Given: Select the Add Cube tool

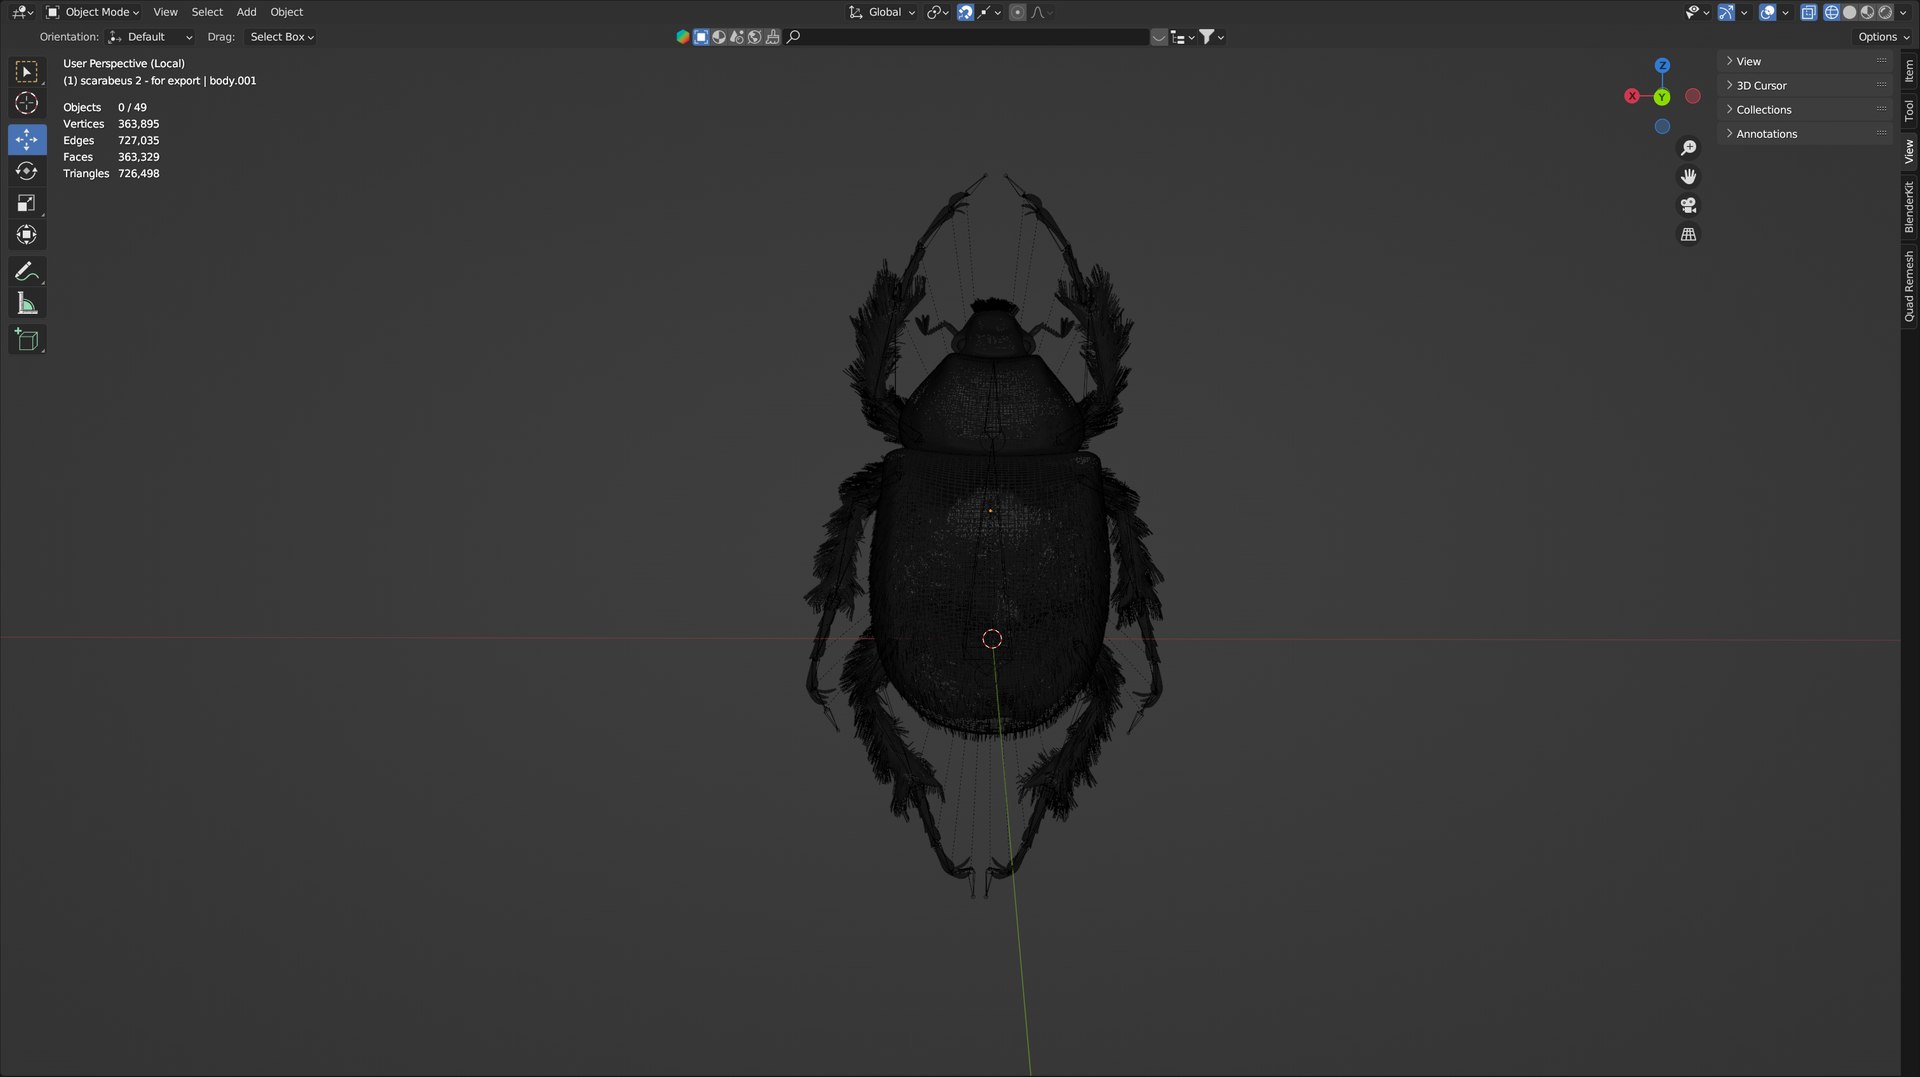Looking at the screenshot, I should [27, 340].
